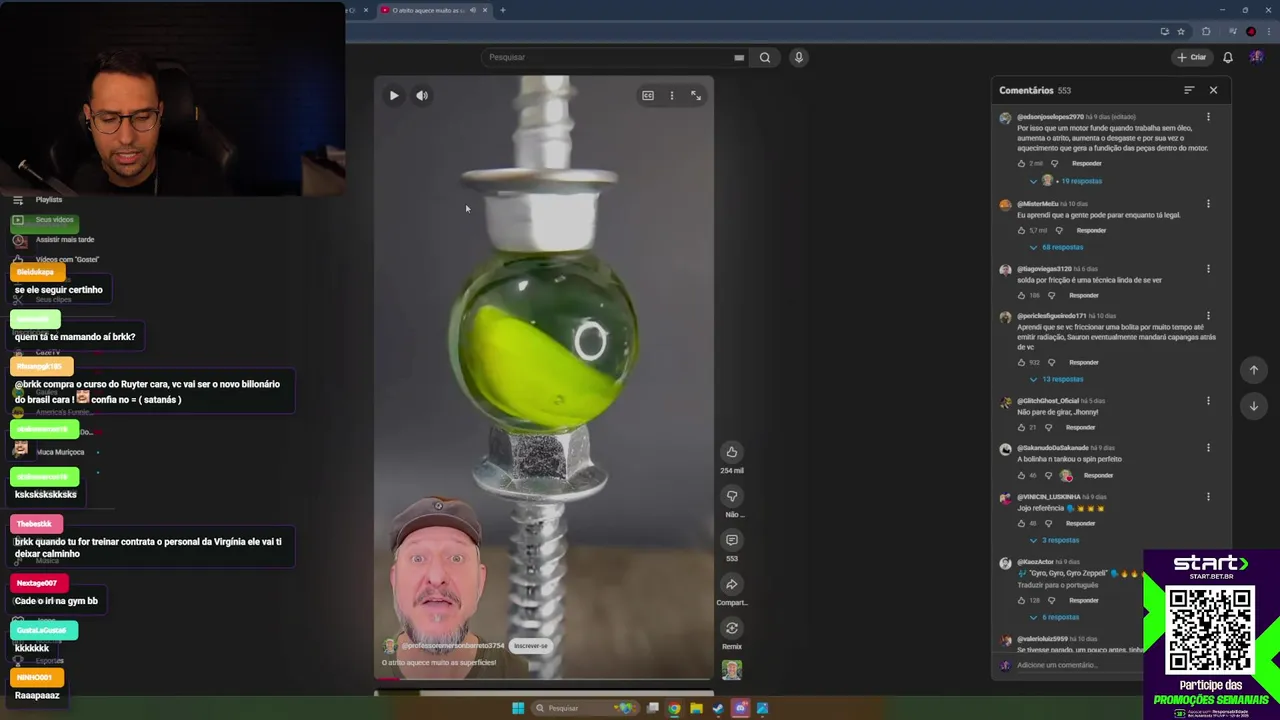Go to next Short with down arrow
1280x720 pixels.
pos(1254,406)
